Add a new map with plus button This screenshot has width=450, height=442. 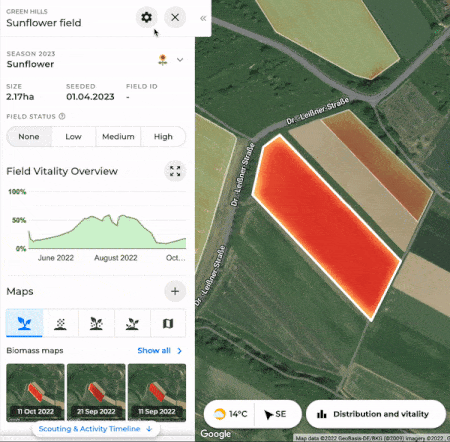click(x=175, y=291)
